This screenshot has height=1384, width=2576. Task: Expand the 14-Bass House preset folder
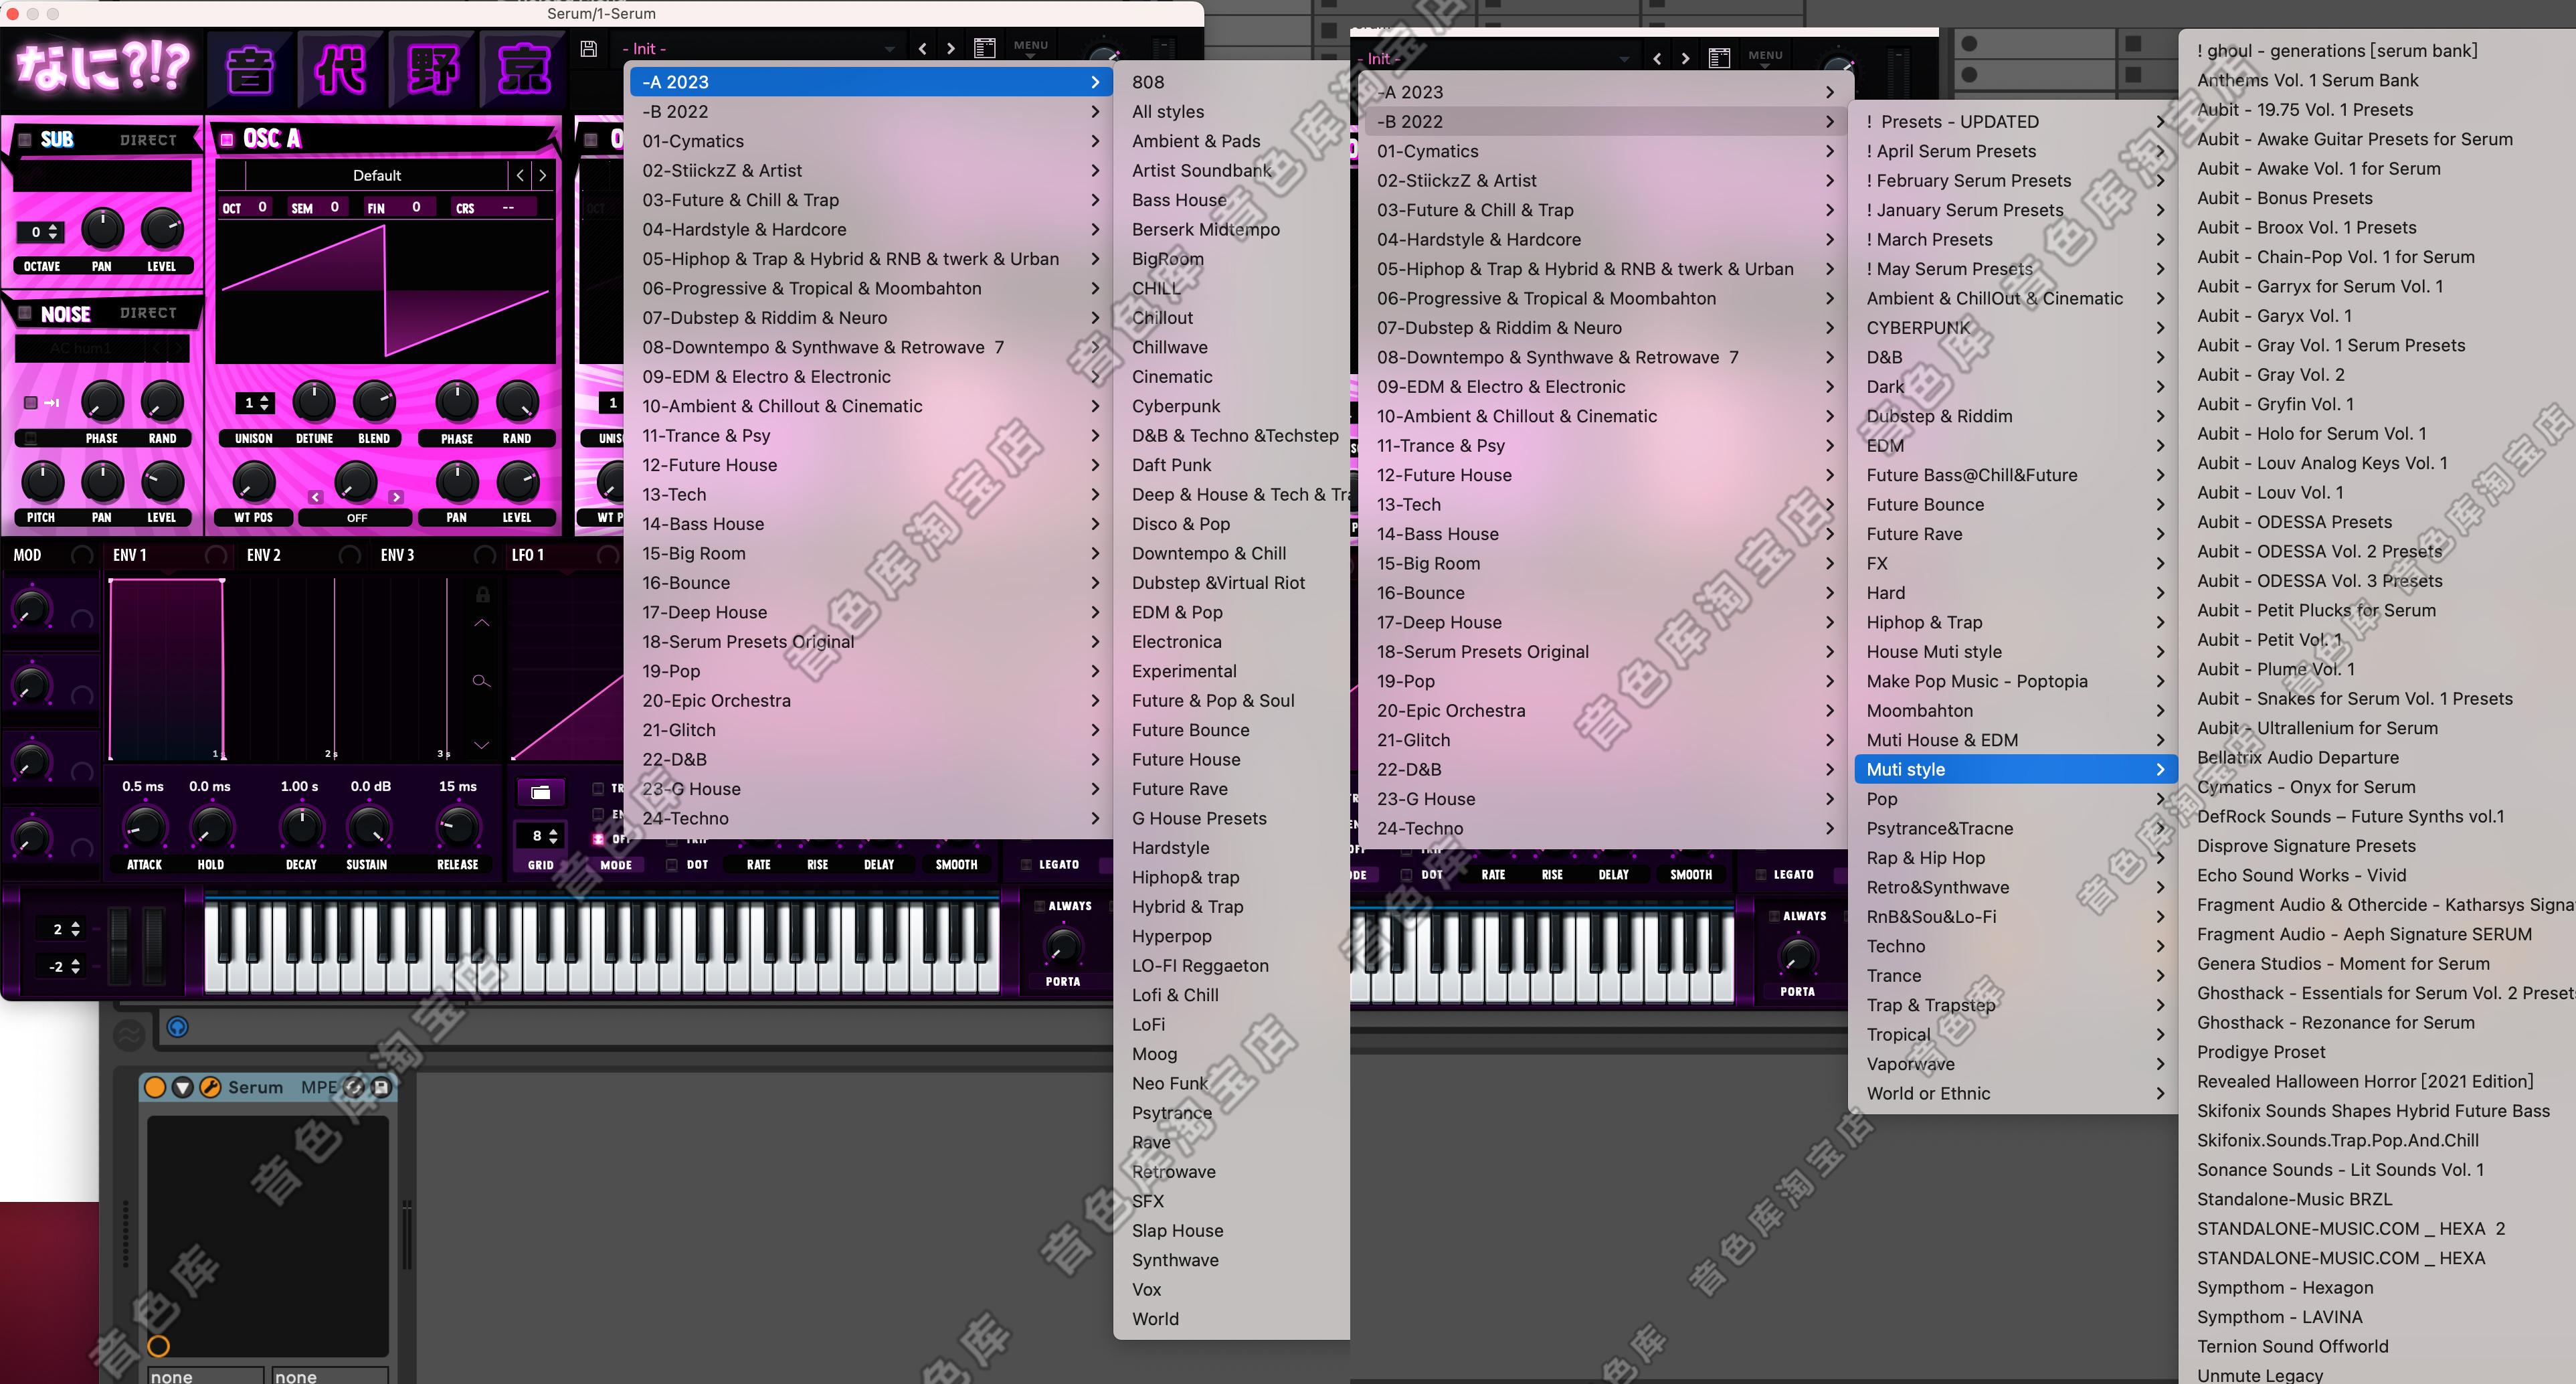click(703, 524)
